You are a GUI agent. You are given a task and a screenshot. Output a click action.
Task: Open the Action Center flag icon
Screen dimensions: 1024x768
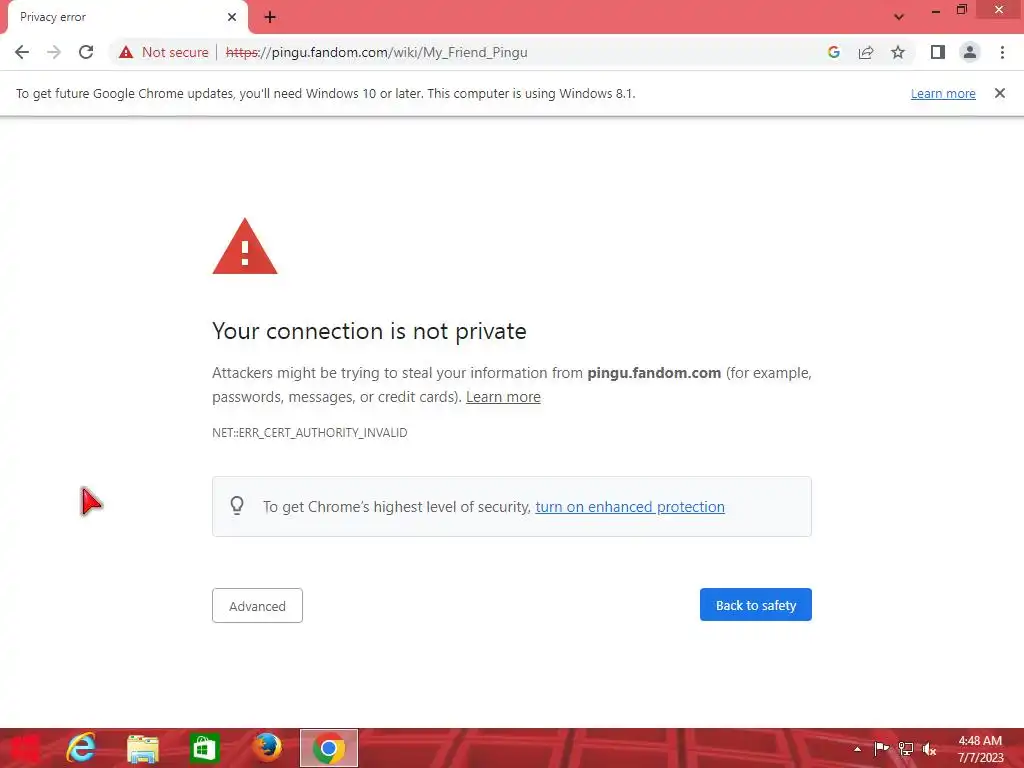881,748
